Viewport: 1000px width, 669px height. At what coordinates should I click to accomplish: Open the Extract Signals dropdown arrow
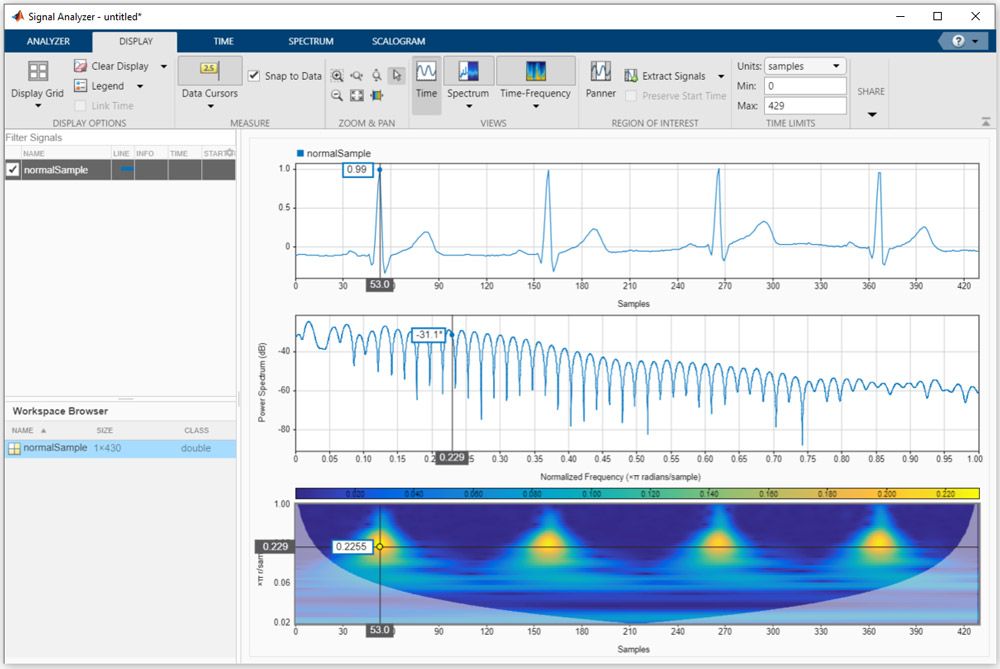coord(720,75)
